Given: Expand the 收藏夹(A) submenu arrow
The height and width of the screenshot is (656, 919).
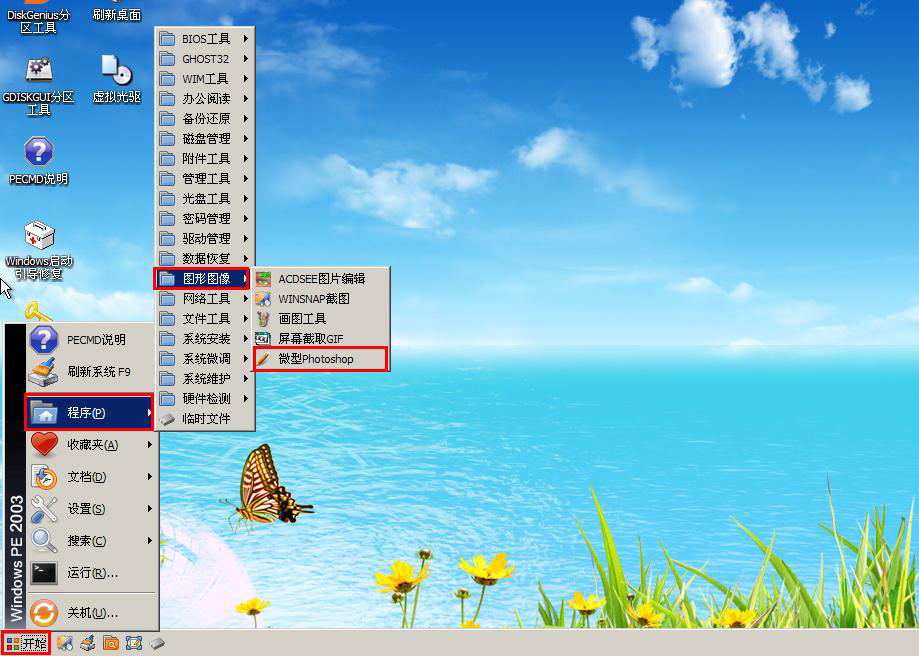Looking at the screenshot, I should tap(150, 445).
